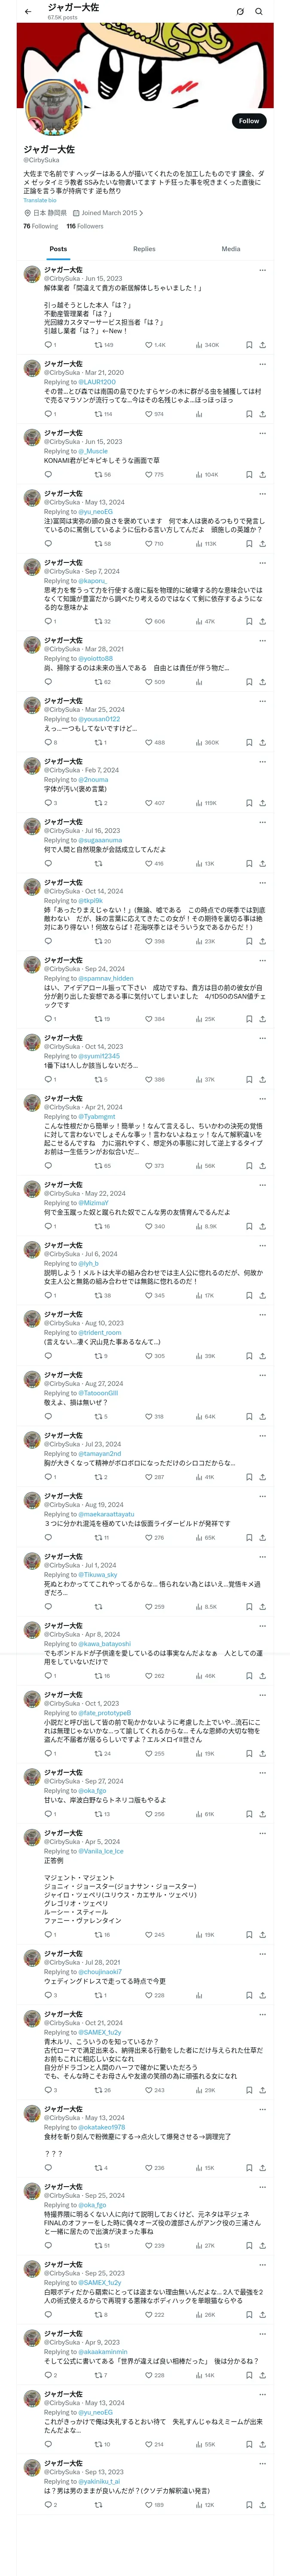Switch to the Media tab
Viewport: 290px width, 2576px height.
coord(231,249)
